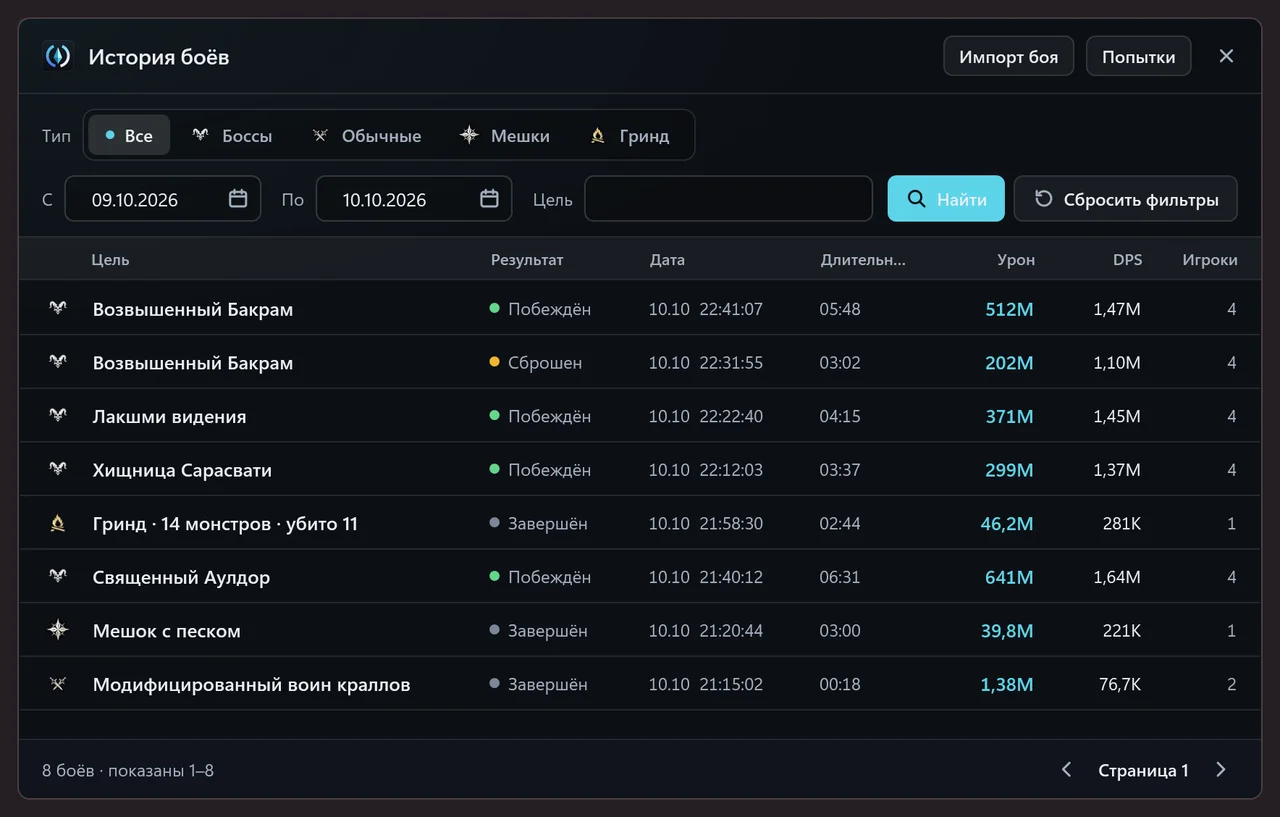The height and width of the screenshot is (817, 1280).
Task: Filter fights by Боссы type
Action: 232,135
